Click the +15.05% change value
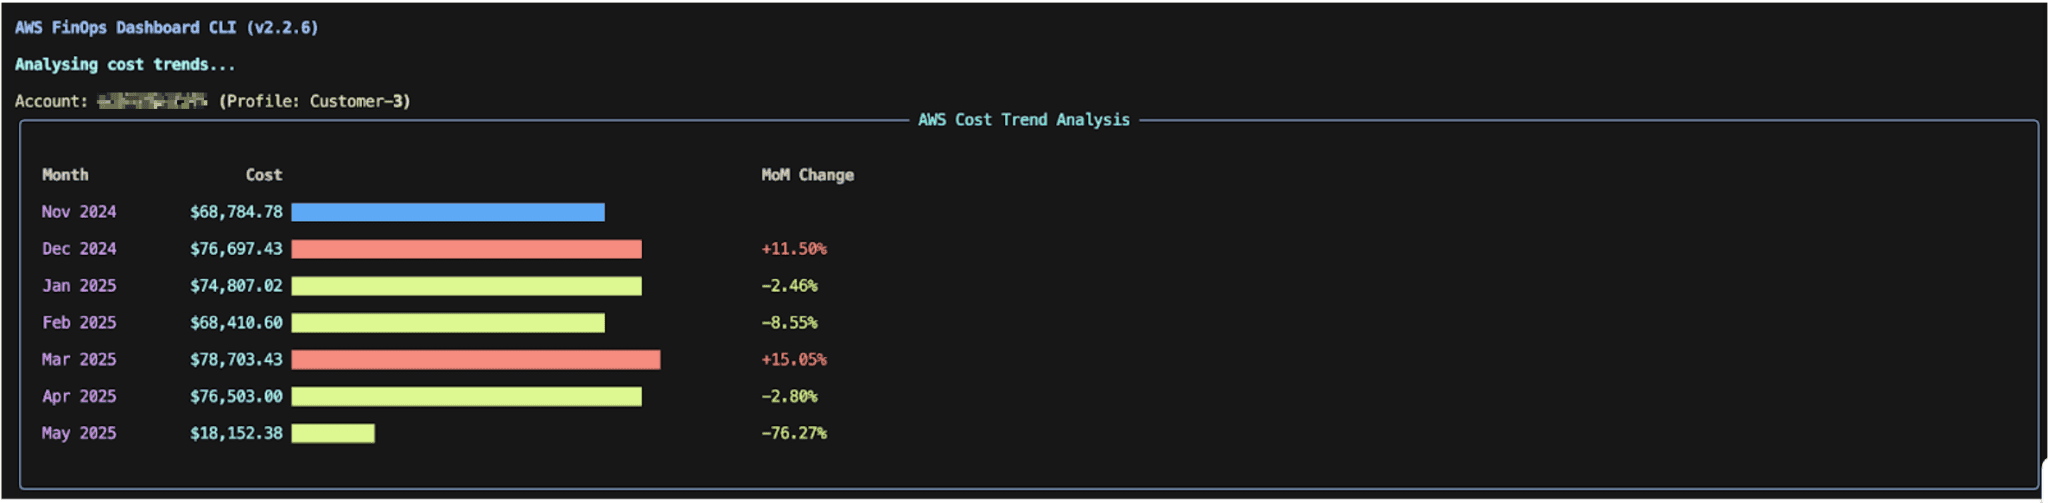2048x503 pixels. pyautogui.click(x=794, y=360)
